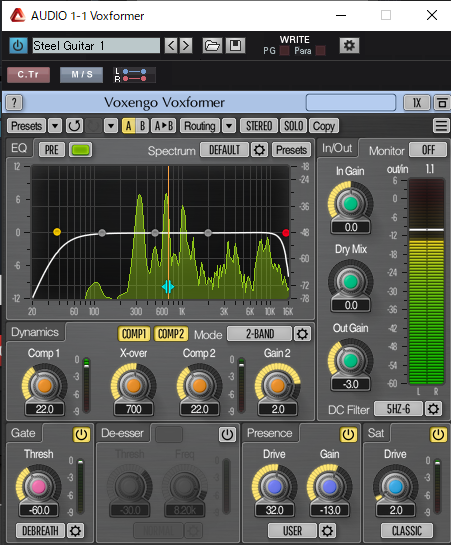Toggle the Sat power button
This screenshot has width=451, height=545.
438,434
